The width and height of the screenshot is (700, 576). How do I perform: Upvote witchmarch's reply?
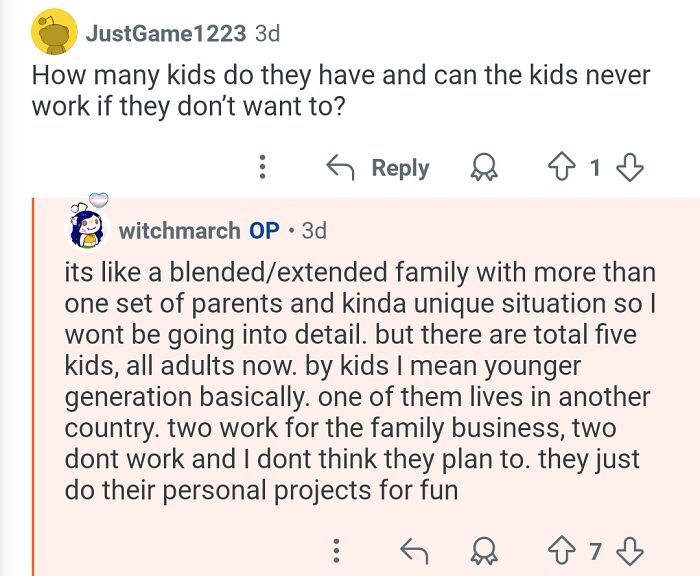tap(562, 551)
